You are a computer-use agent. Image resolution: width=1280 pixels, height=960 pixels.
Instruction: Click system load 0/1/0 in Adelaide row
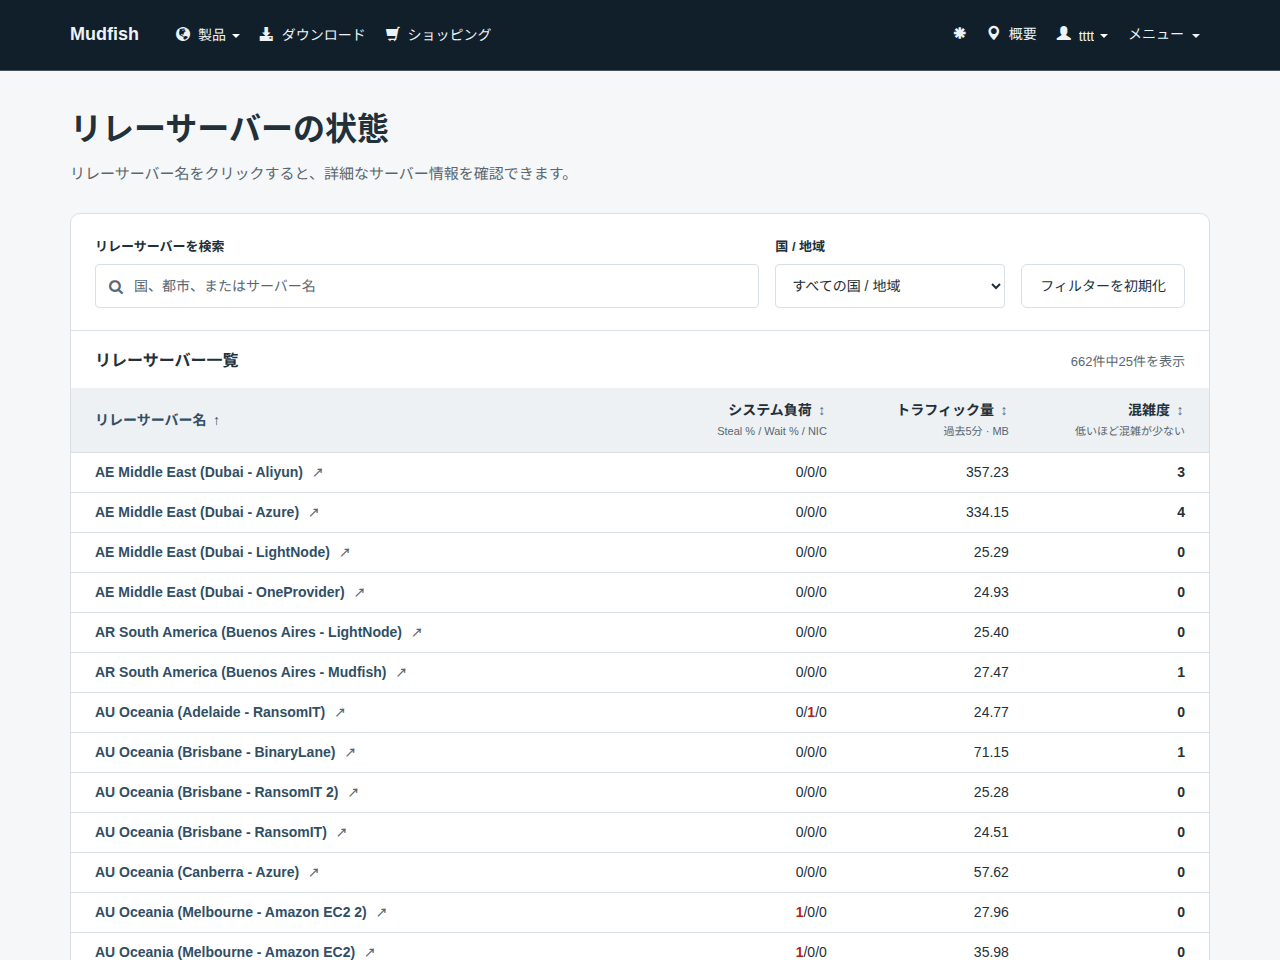(x=811, y=712)
